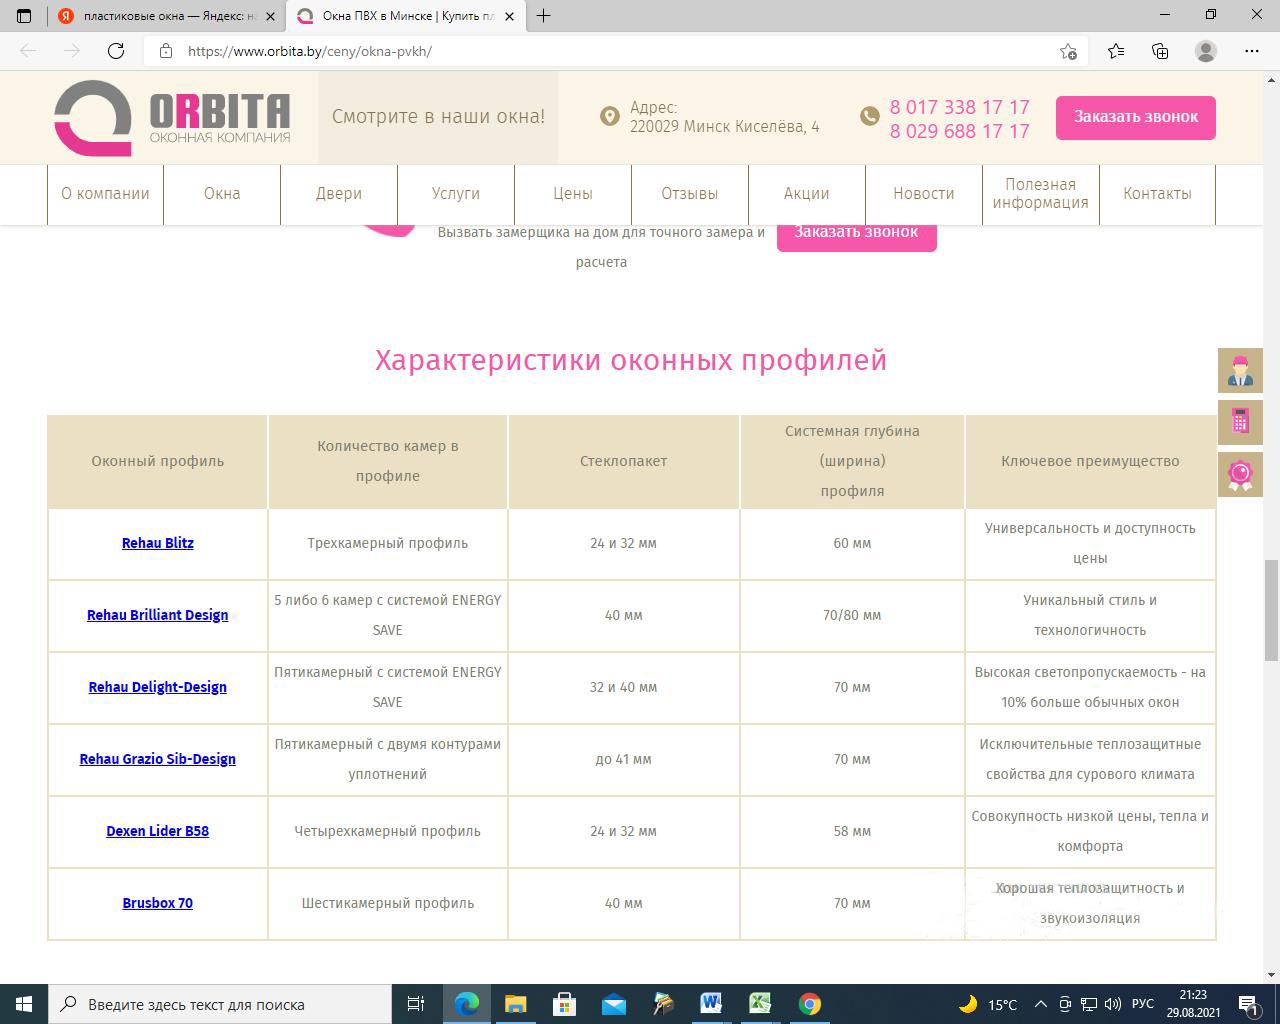Open the Окна navigation menu item
1280x1024 pixels.
(x=222, y=194)
